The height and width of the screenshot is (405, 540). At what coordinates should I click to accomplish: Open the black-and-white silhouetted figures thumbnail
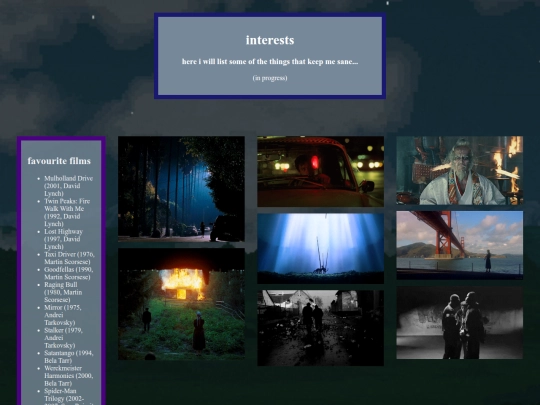tap(459, 322)
